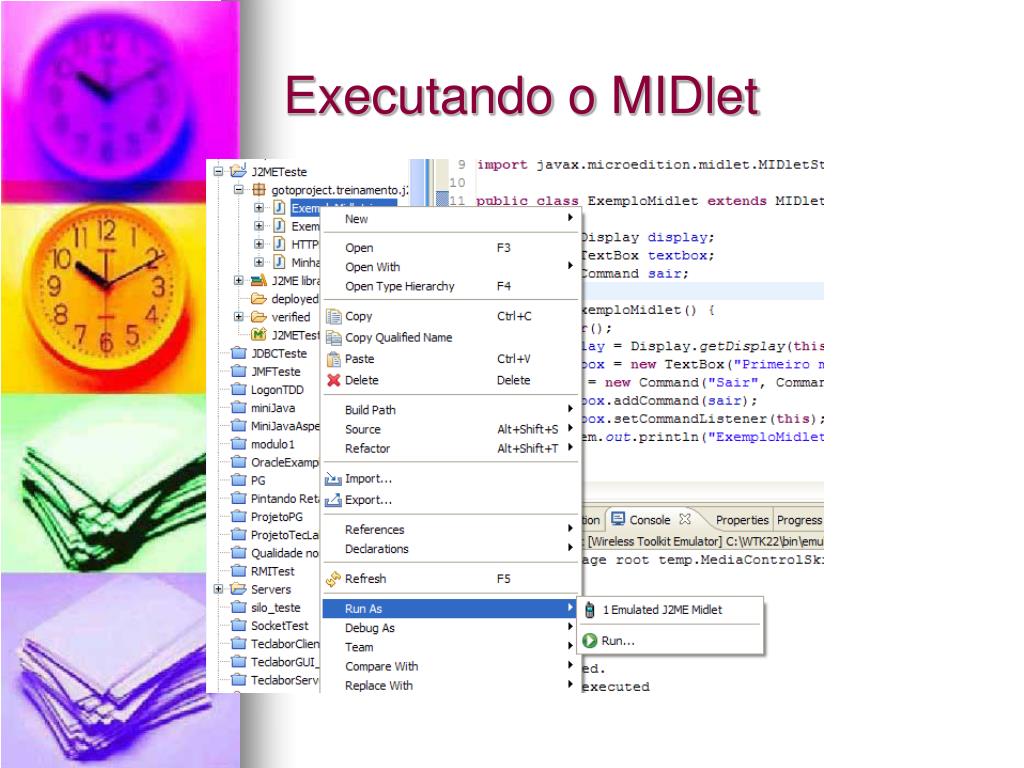Click the Console tab monitor icon
The width and height of the screenshot is (1024, 768).
point(618,519)
